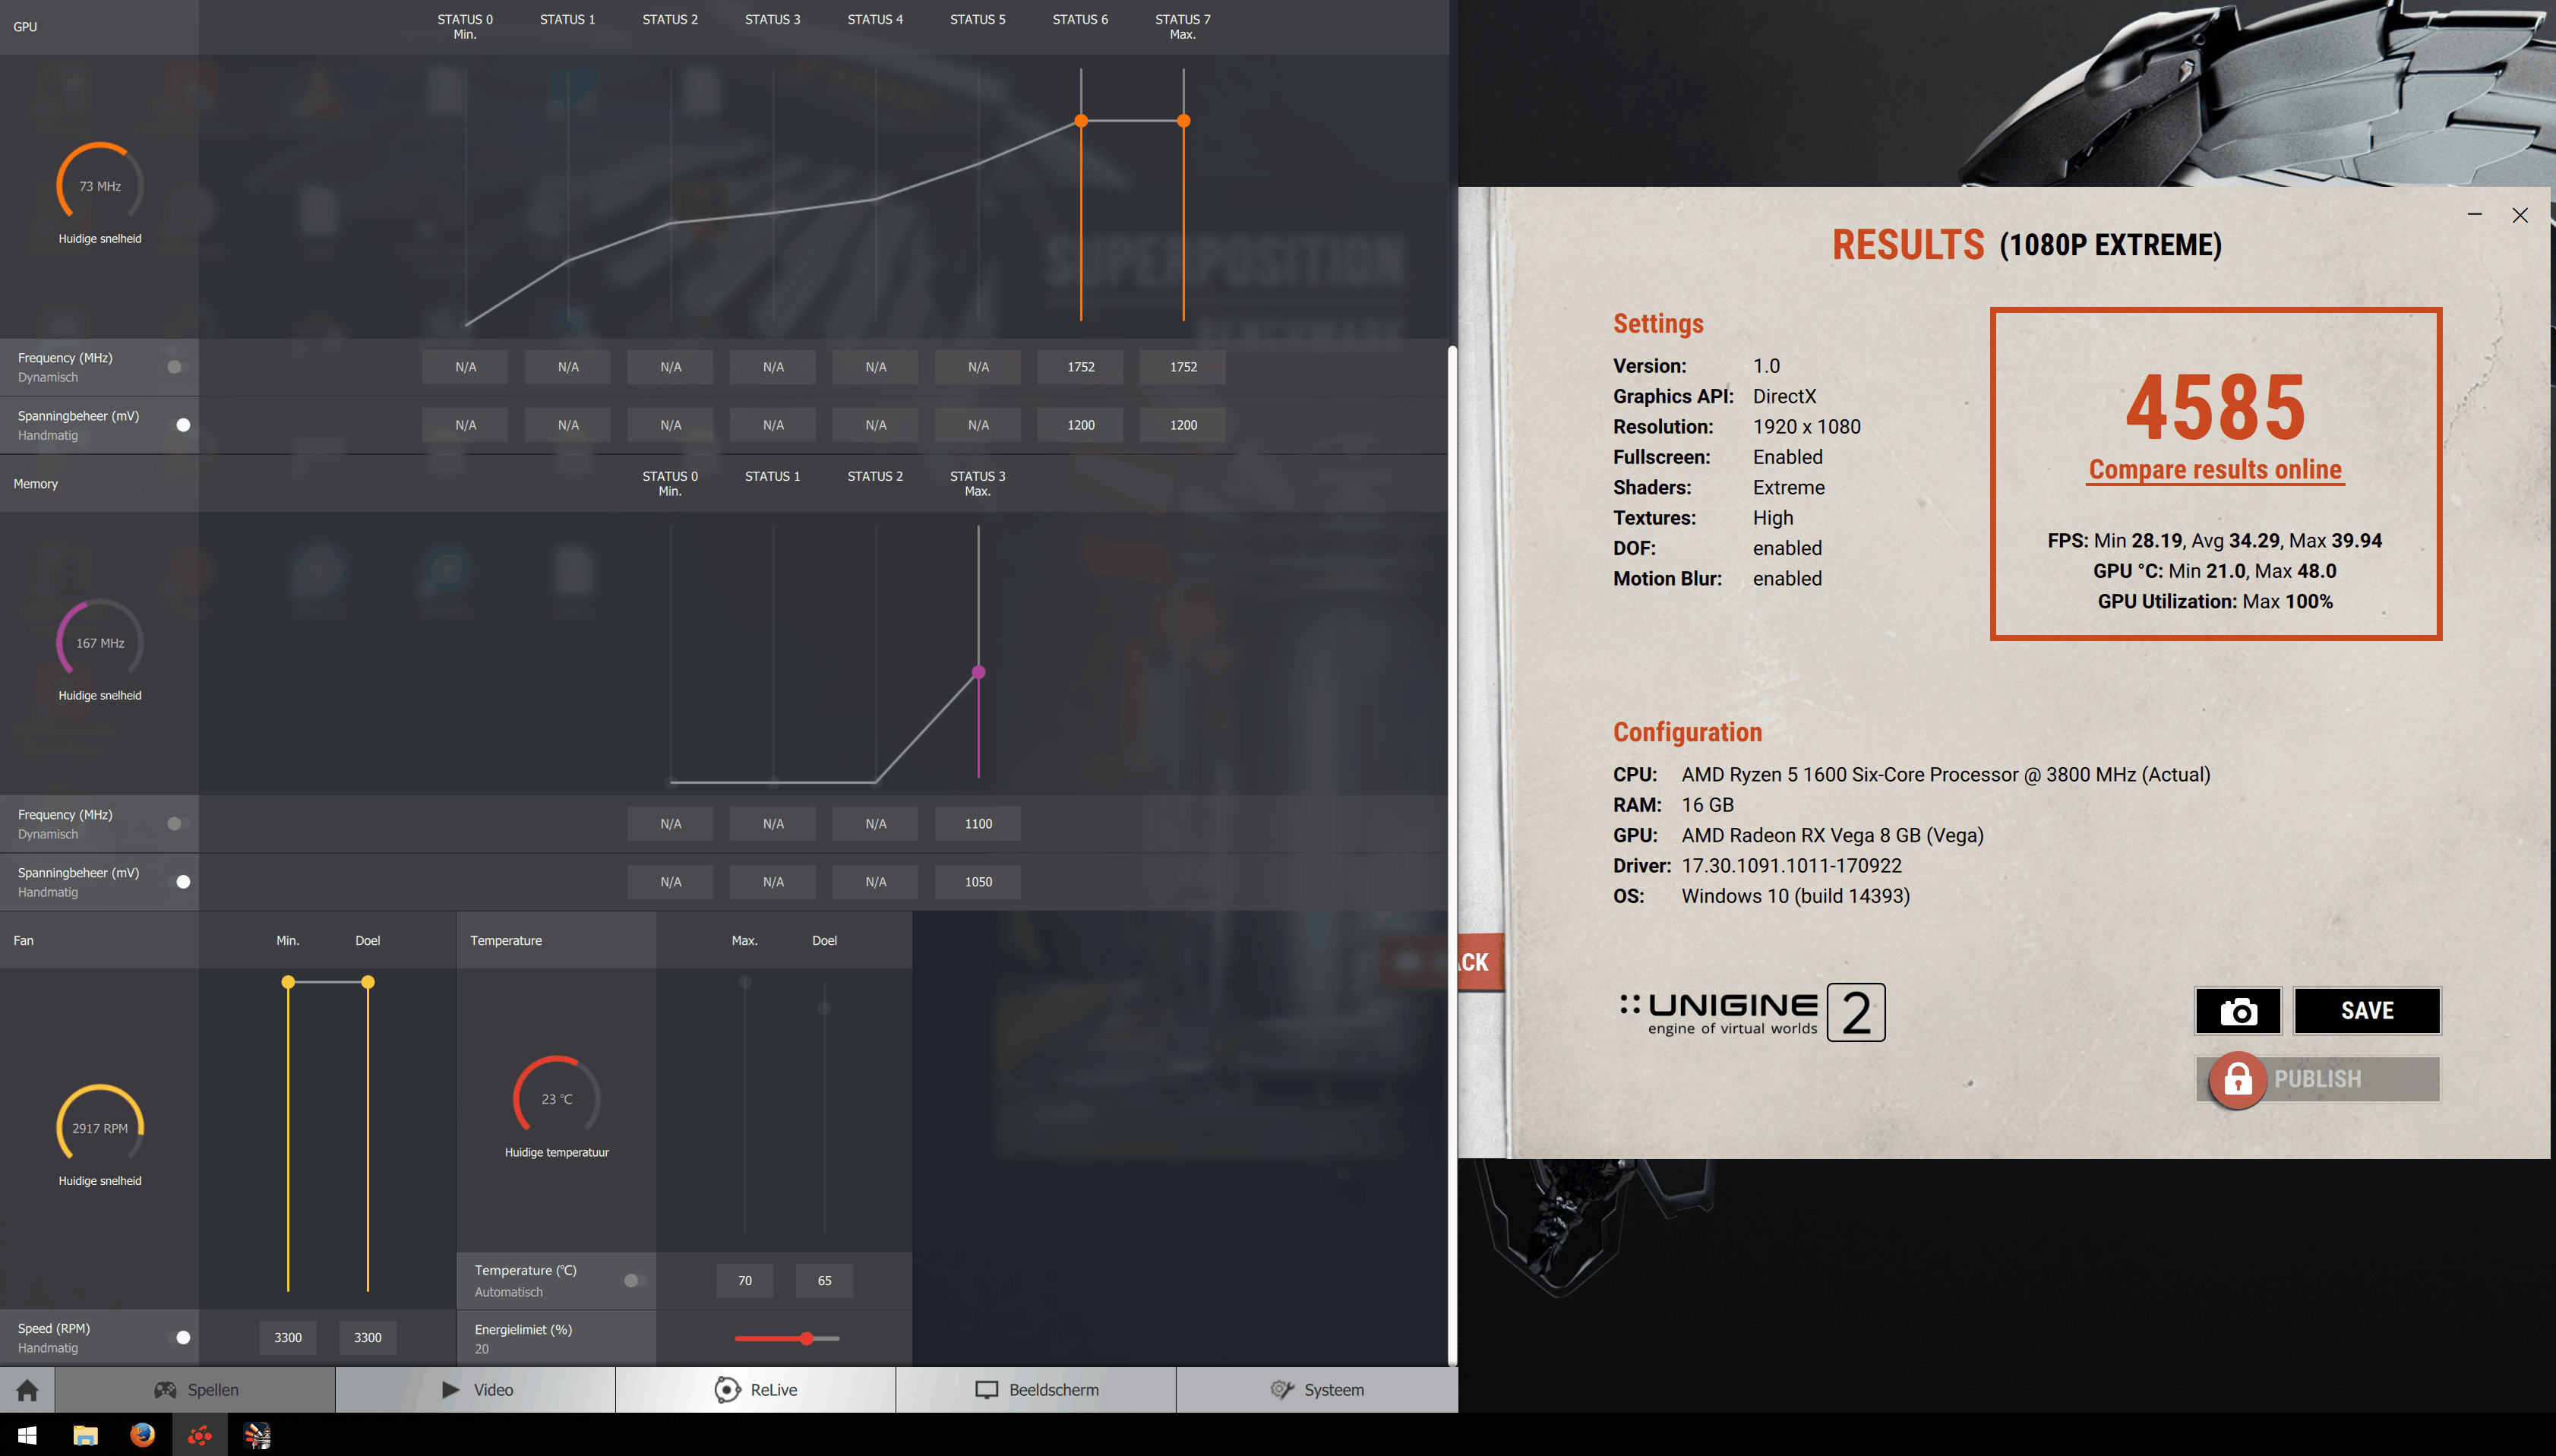Click the PUBLISH button
Image resolution: width=2556 pixels, height=1456 pixels.
2318,1080
